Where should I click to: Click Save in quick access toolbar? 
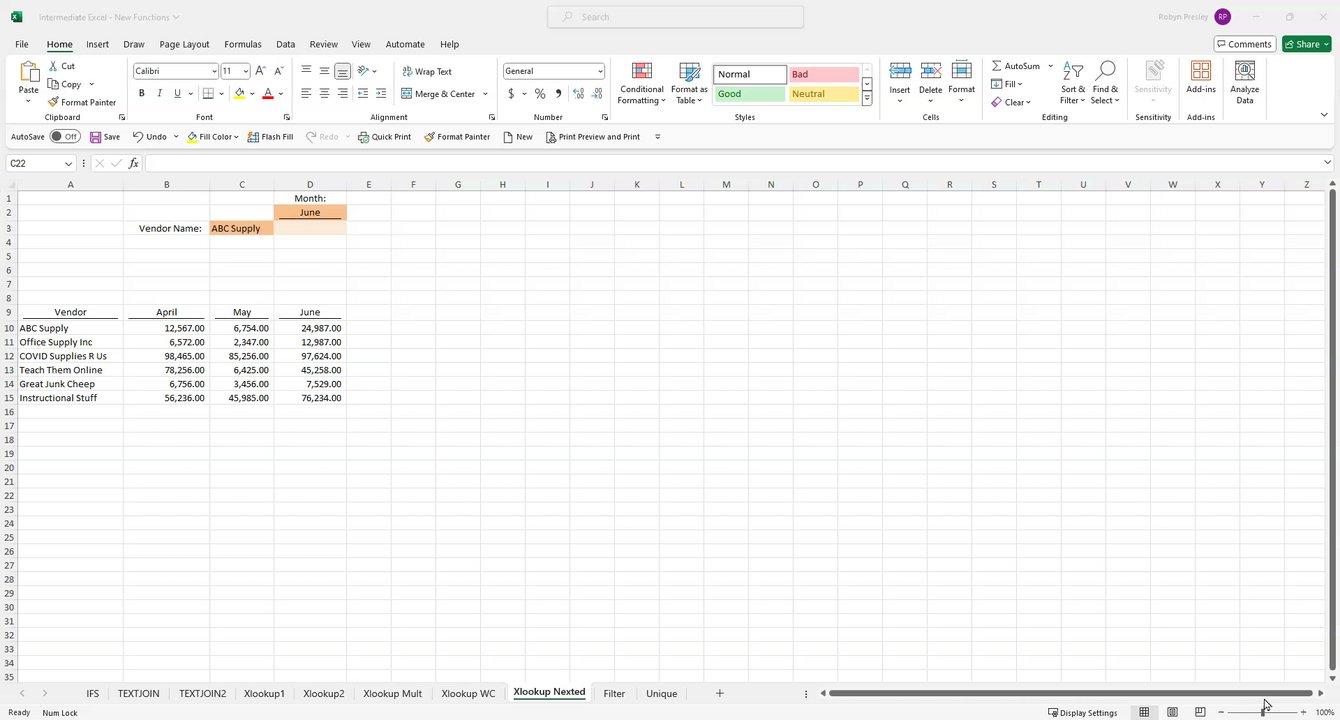[x=105, y=137]
